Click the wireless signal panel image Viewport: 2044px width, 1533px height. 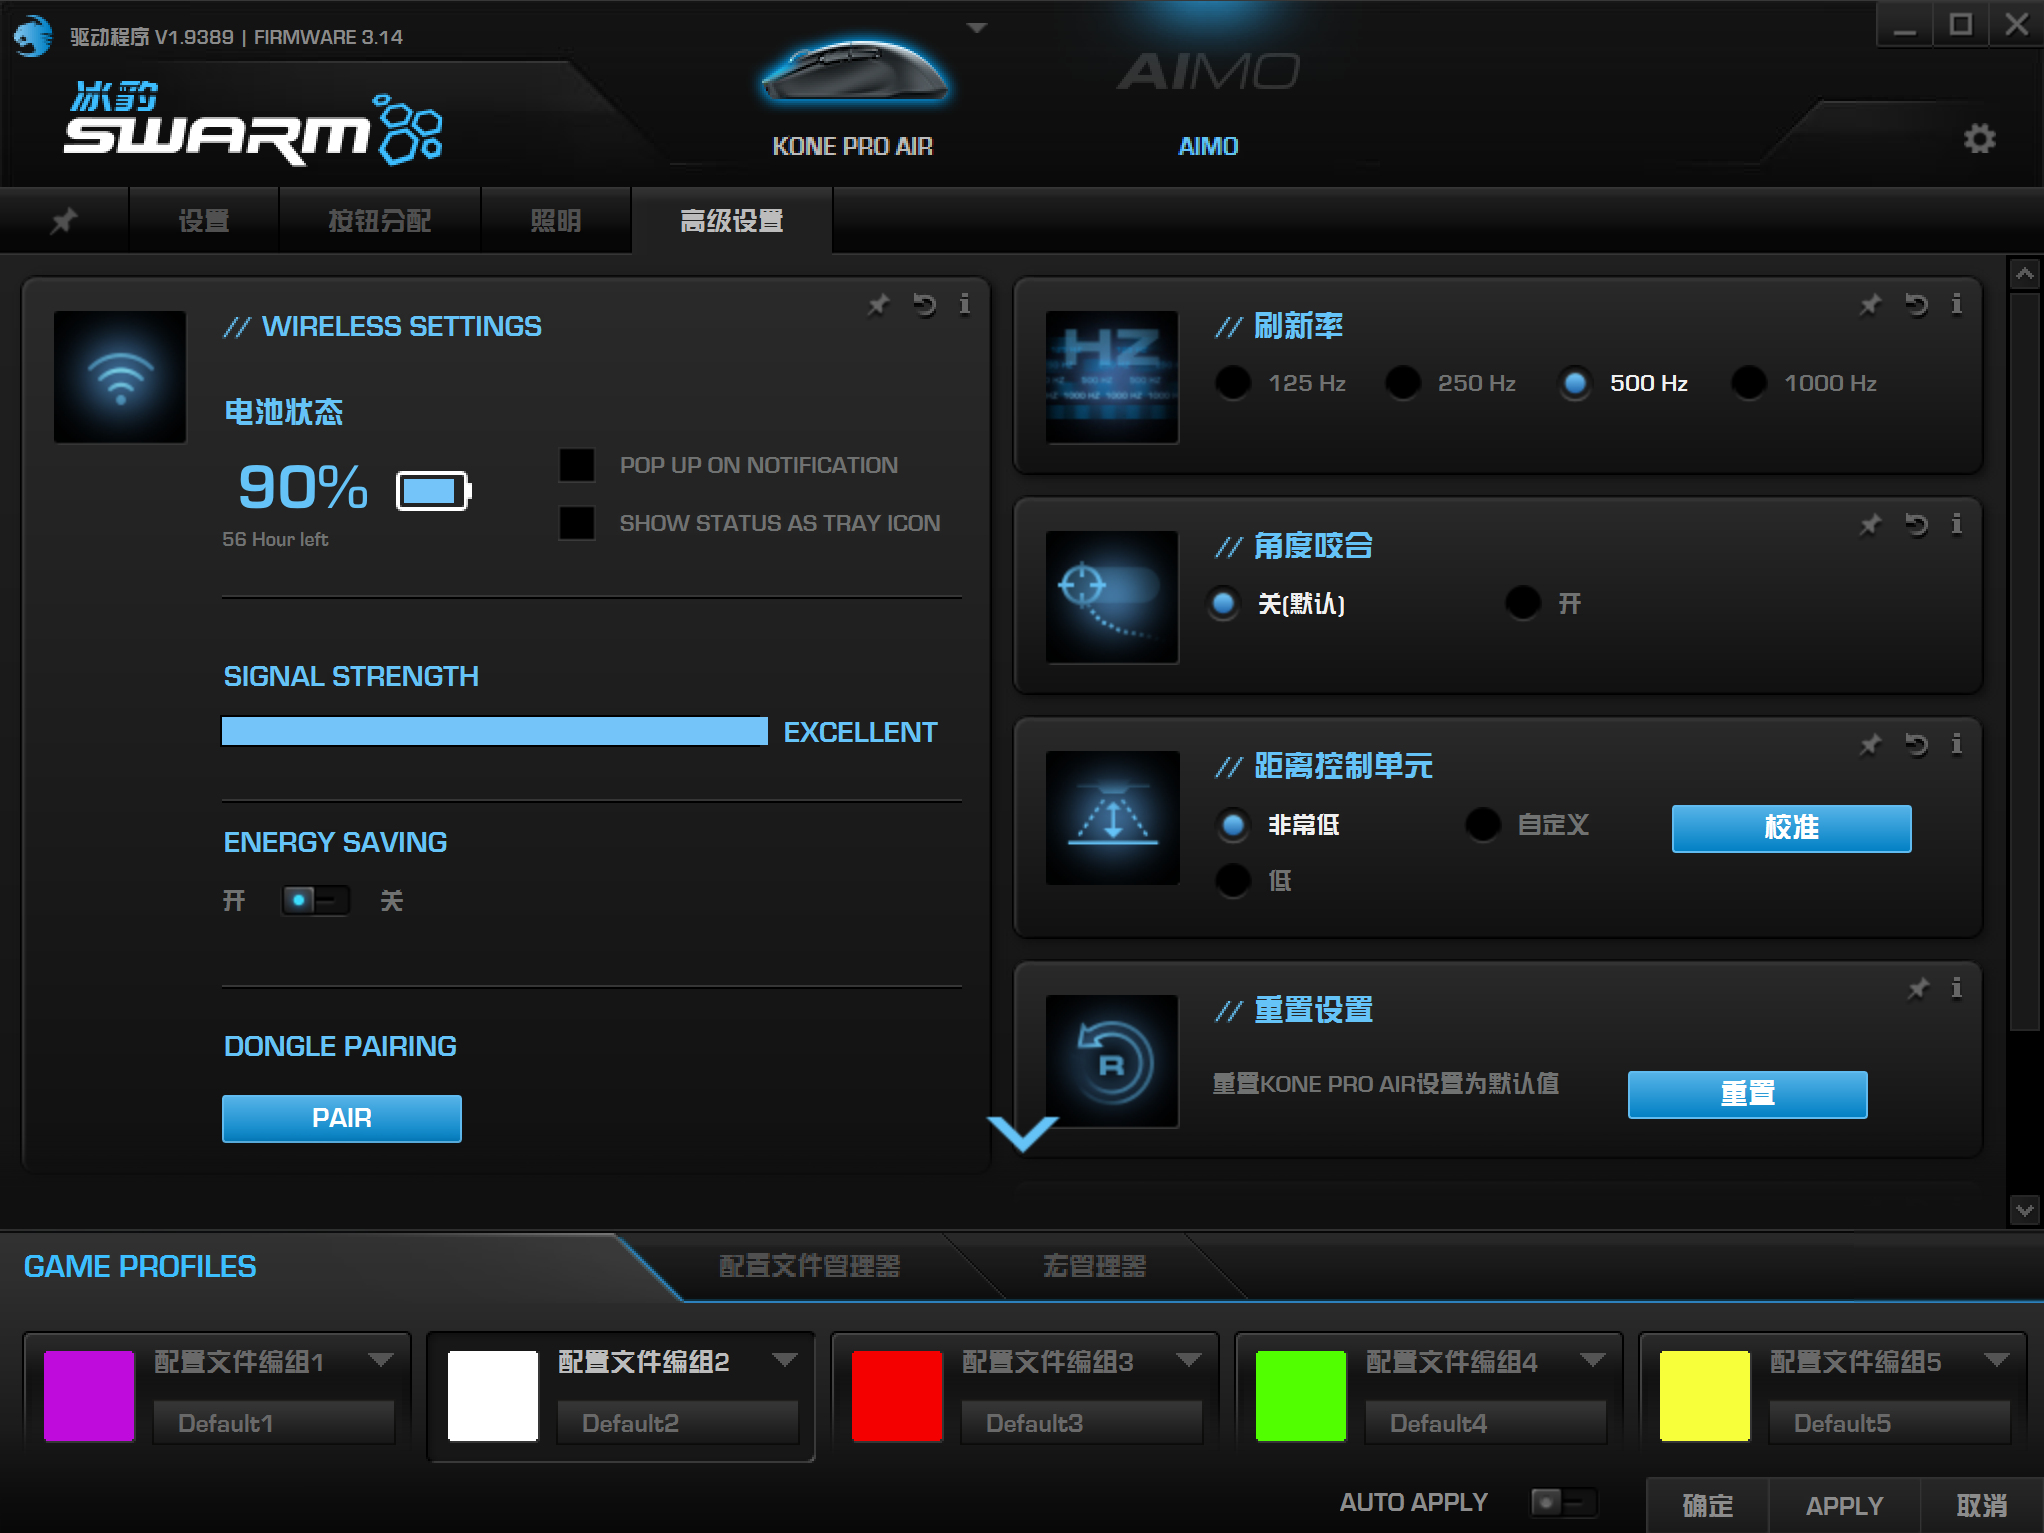click(120, 377)
